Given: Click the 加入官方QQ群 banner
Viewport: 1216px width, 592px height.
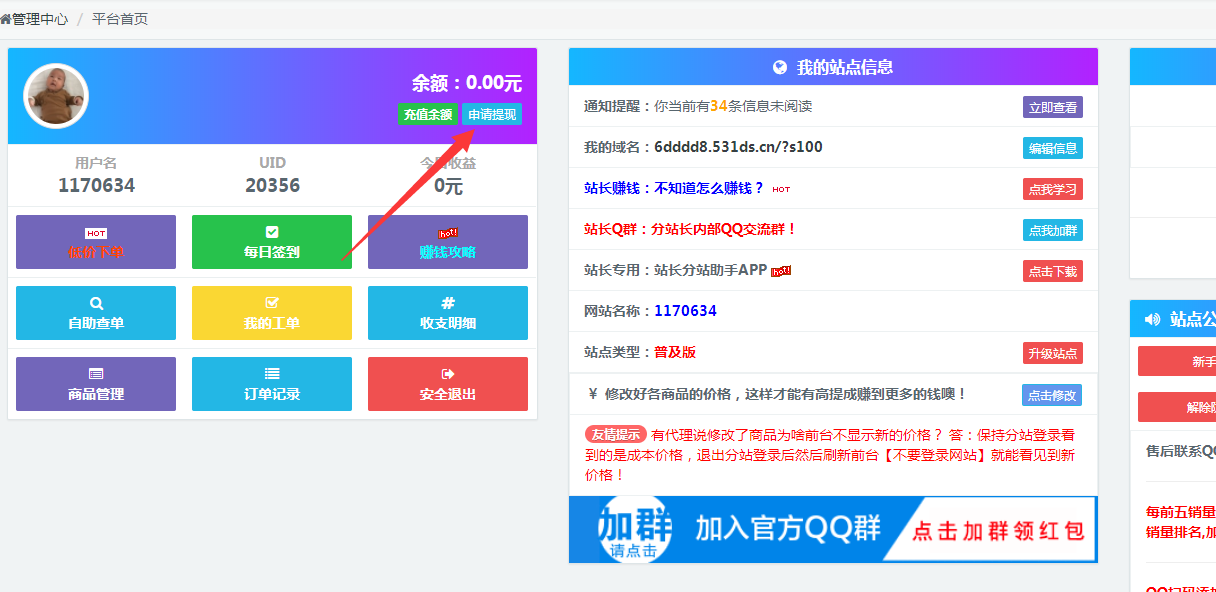Looking at the screenshot, I should click(831, 529).
